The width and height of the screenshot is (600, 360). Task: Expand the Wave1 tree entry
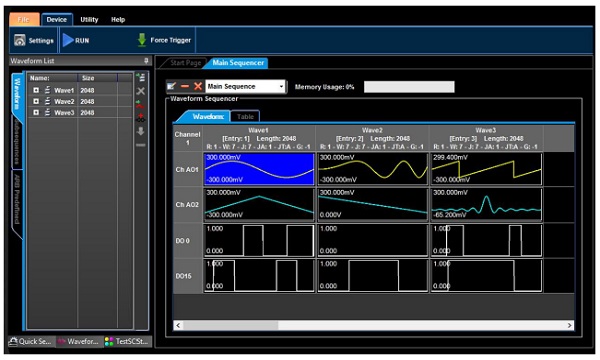(36, 90)
